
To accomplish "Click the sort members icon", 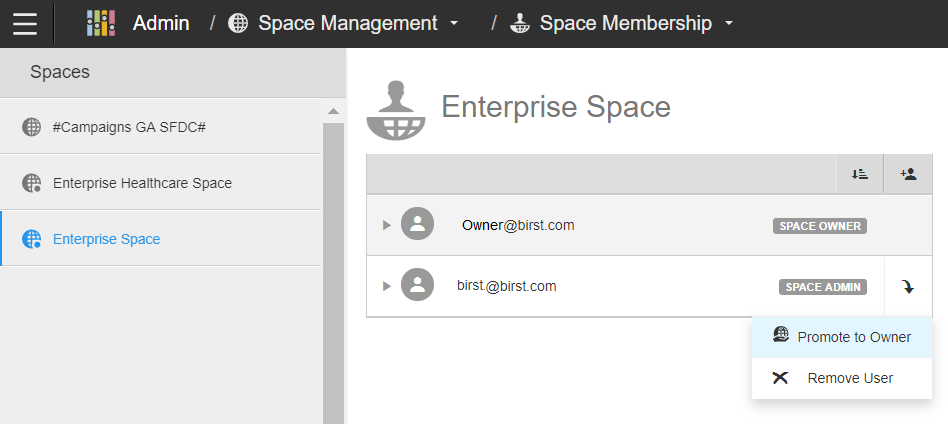I will (x=860, y=174).
